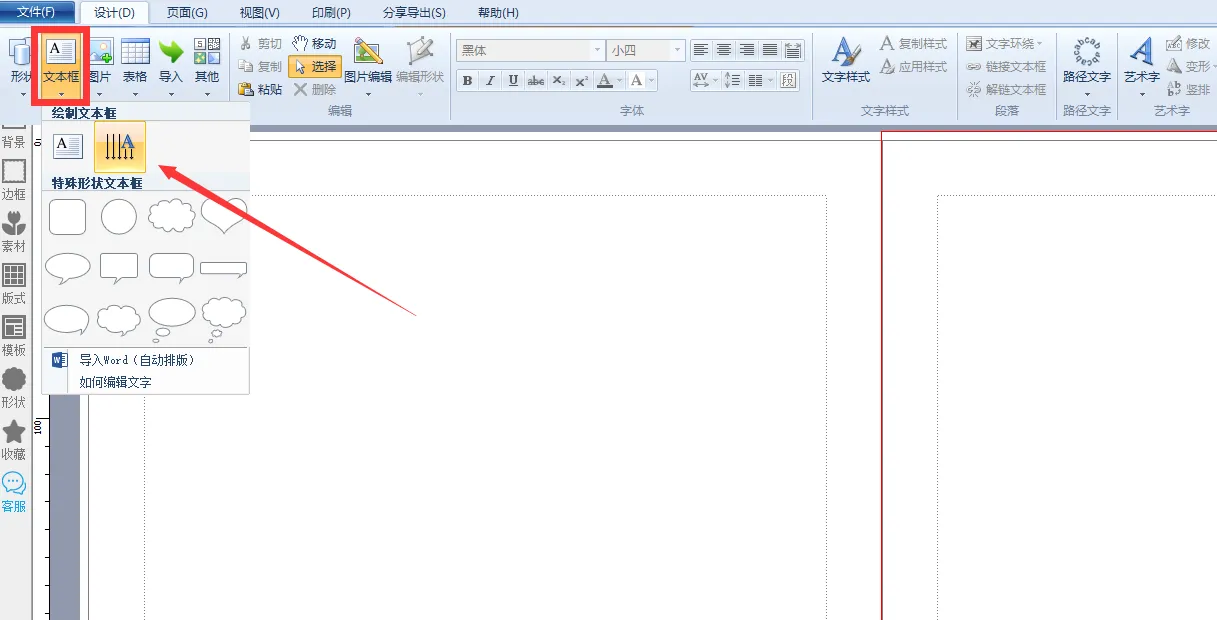Click the 移动 move tool button
The width and height of the screenshot is (1217, 620).
coord(314,44)
